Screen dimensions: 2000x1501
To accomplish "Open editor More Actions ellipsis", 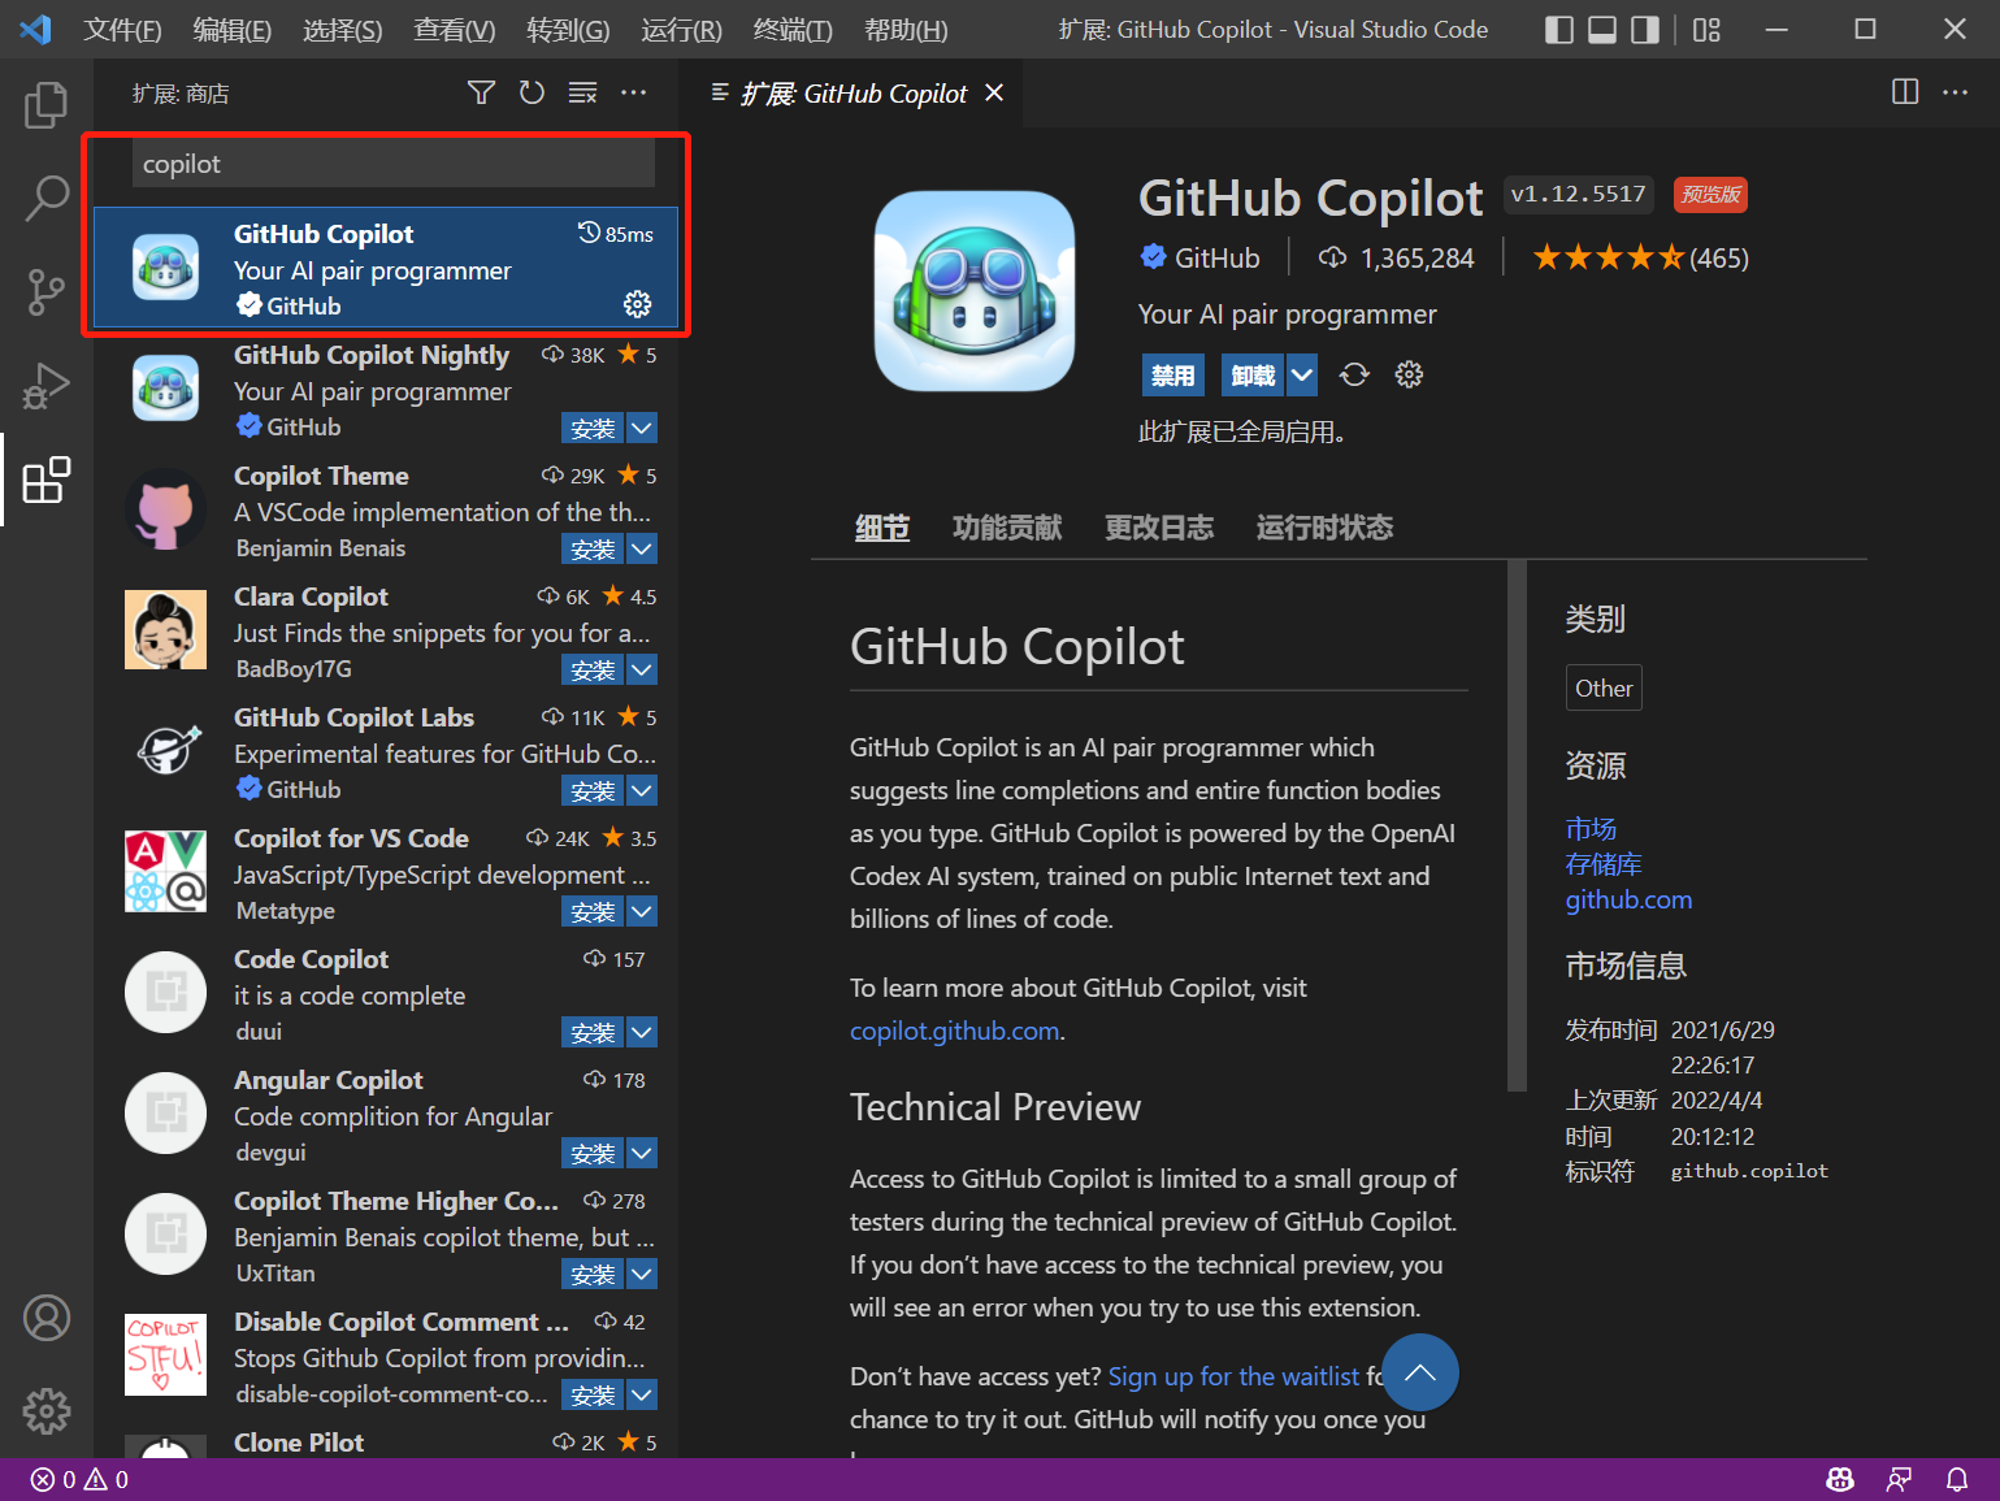I will [1955, 93].
